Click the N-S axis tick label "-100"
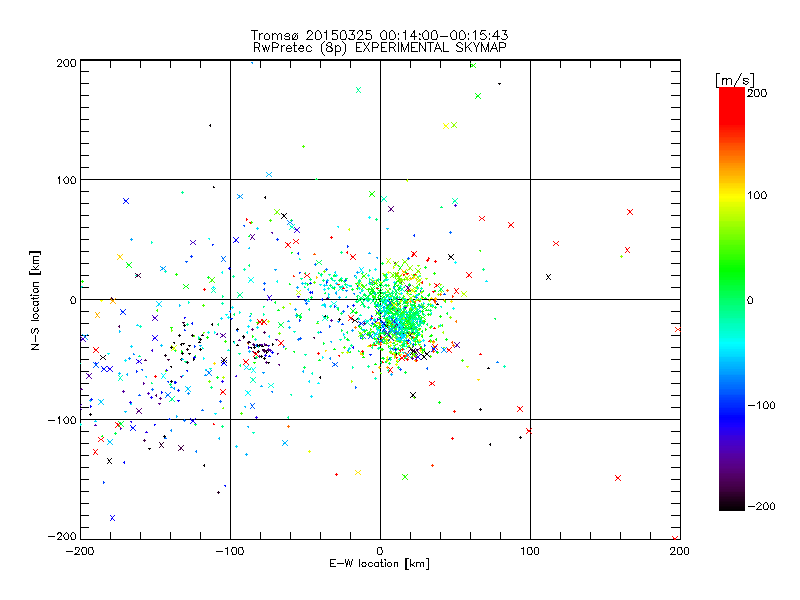The height and width of the screenshot is (600, 800). (62, 420)
